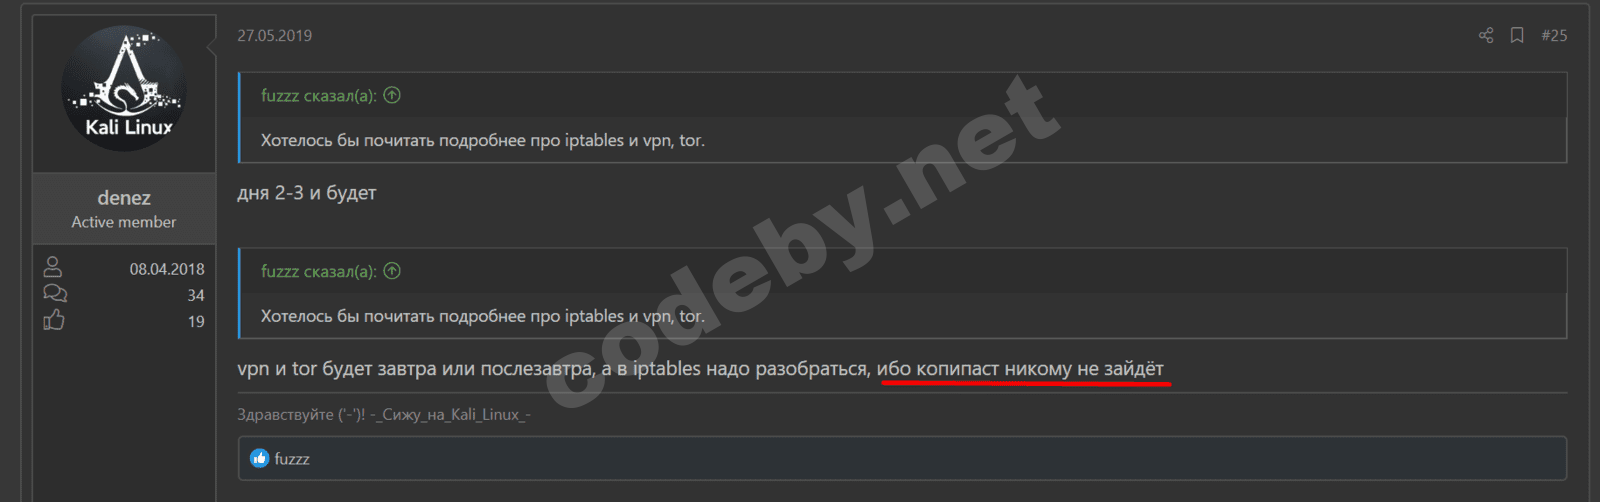Click the share icon on post #25
The image size is (1600, 502).
1486,35
